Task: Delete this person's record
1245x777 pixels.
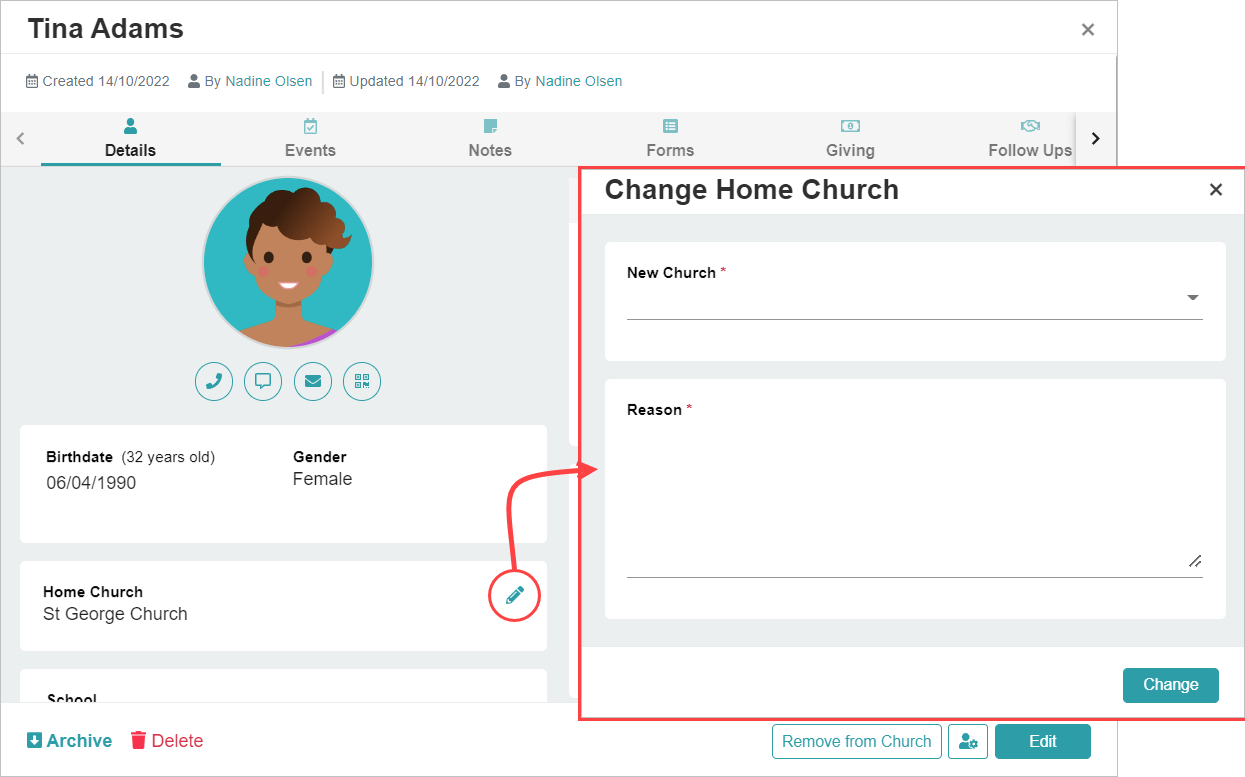Action: tap(167, 741)
